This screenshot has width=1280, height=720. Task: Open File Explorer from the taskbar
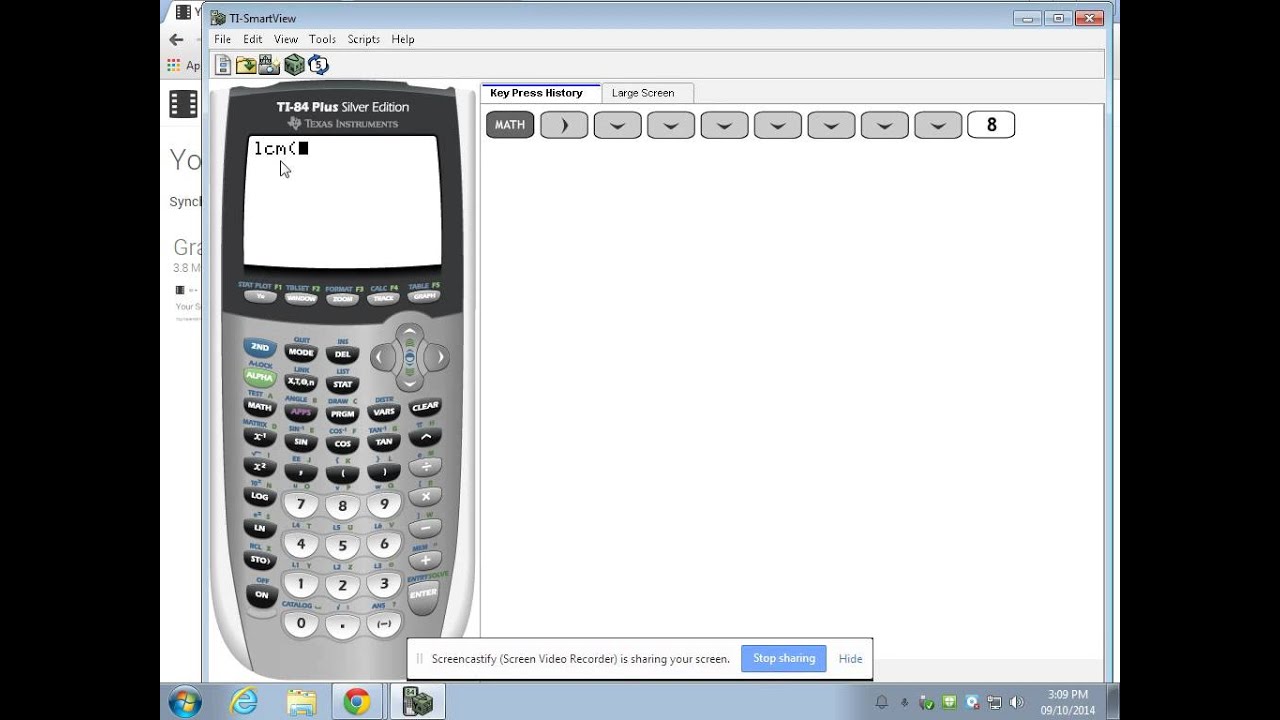301,702
